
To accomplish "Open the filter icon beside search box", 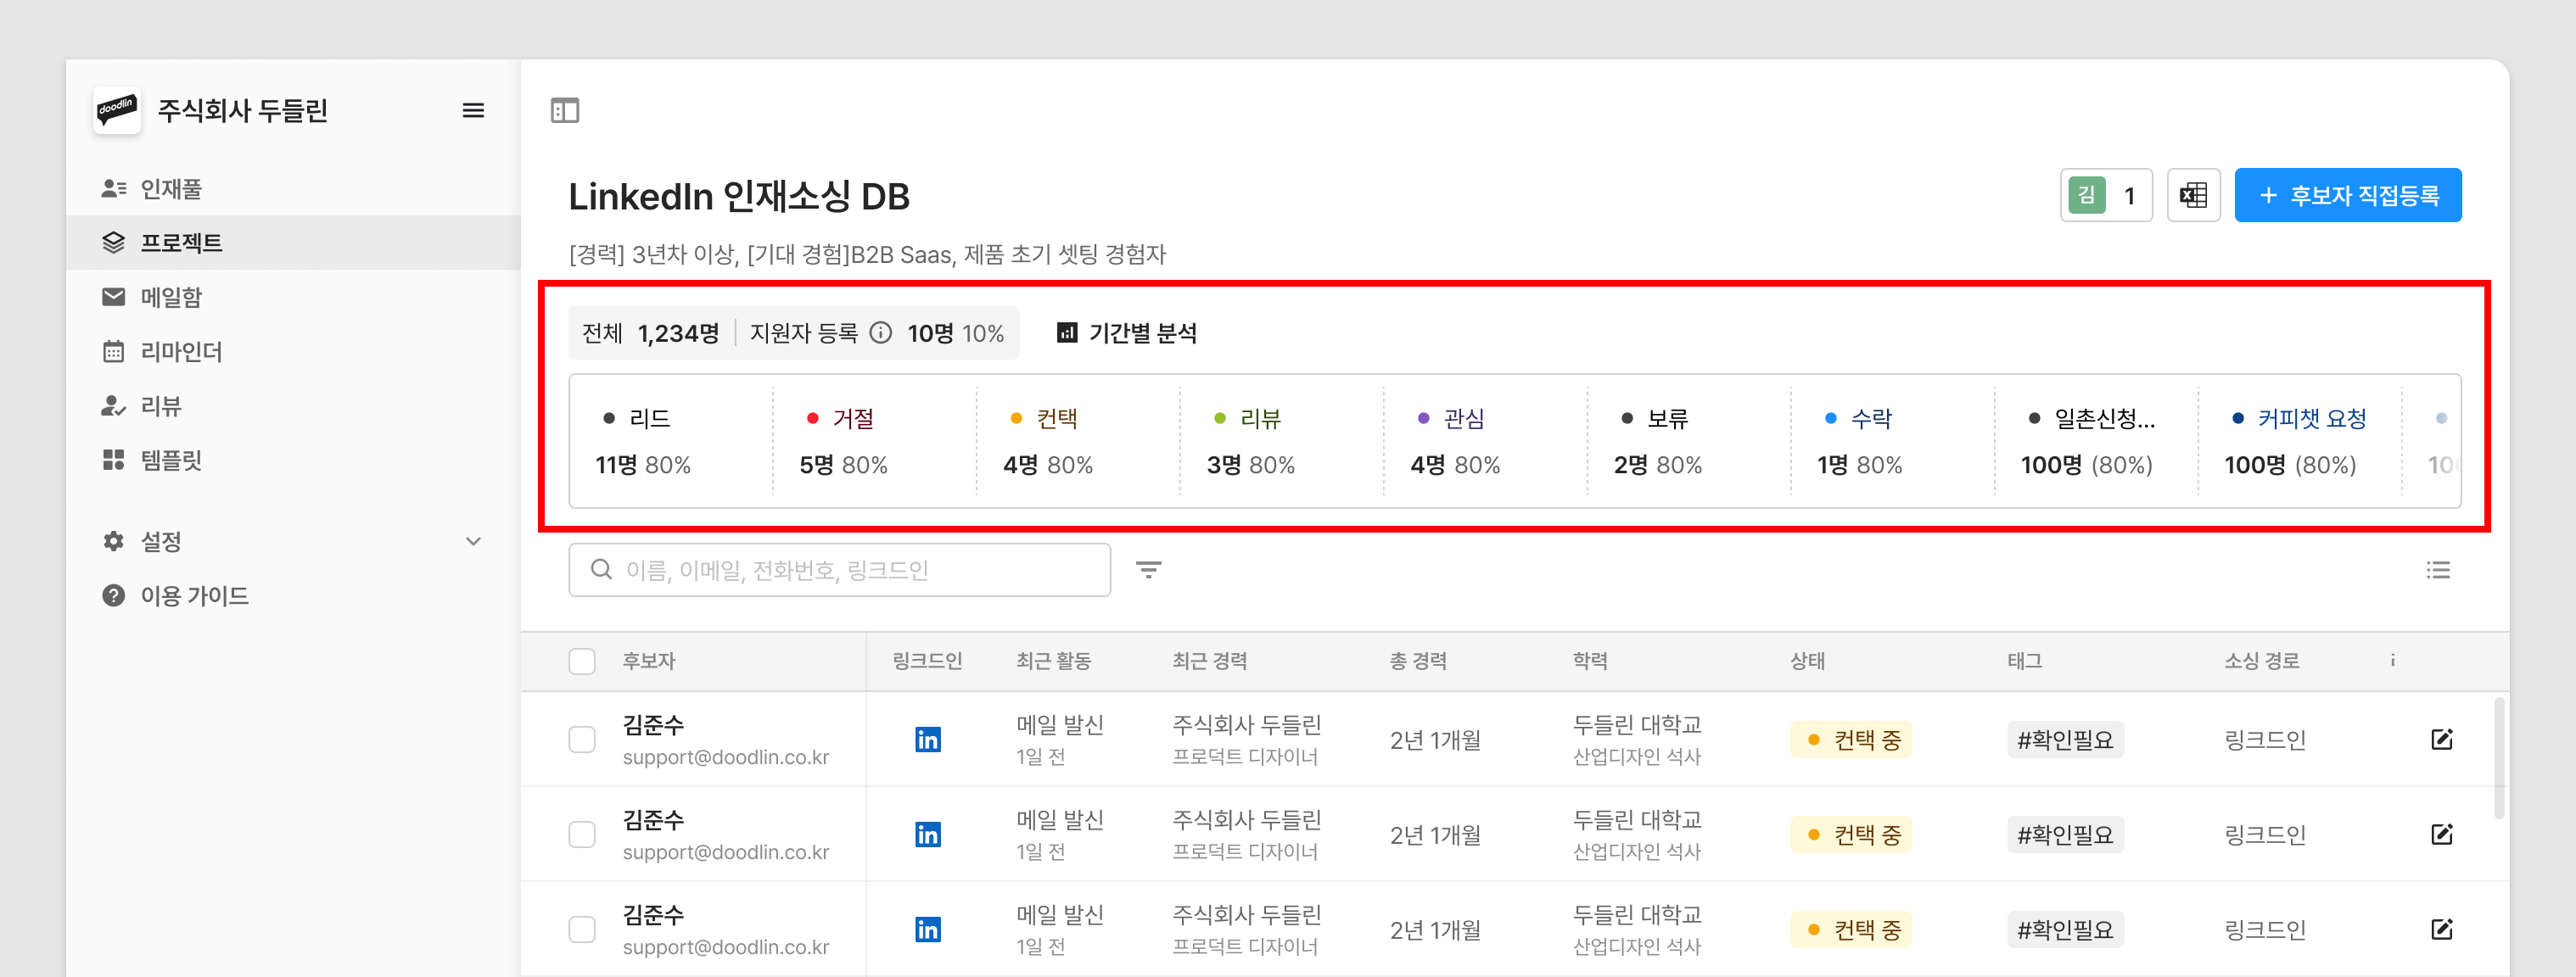I will pos(1148,570).
